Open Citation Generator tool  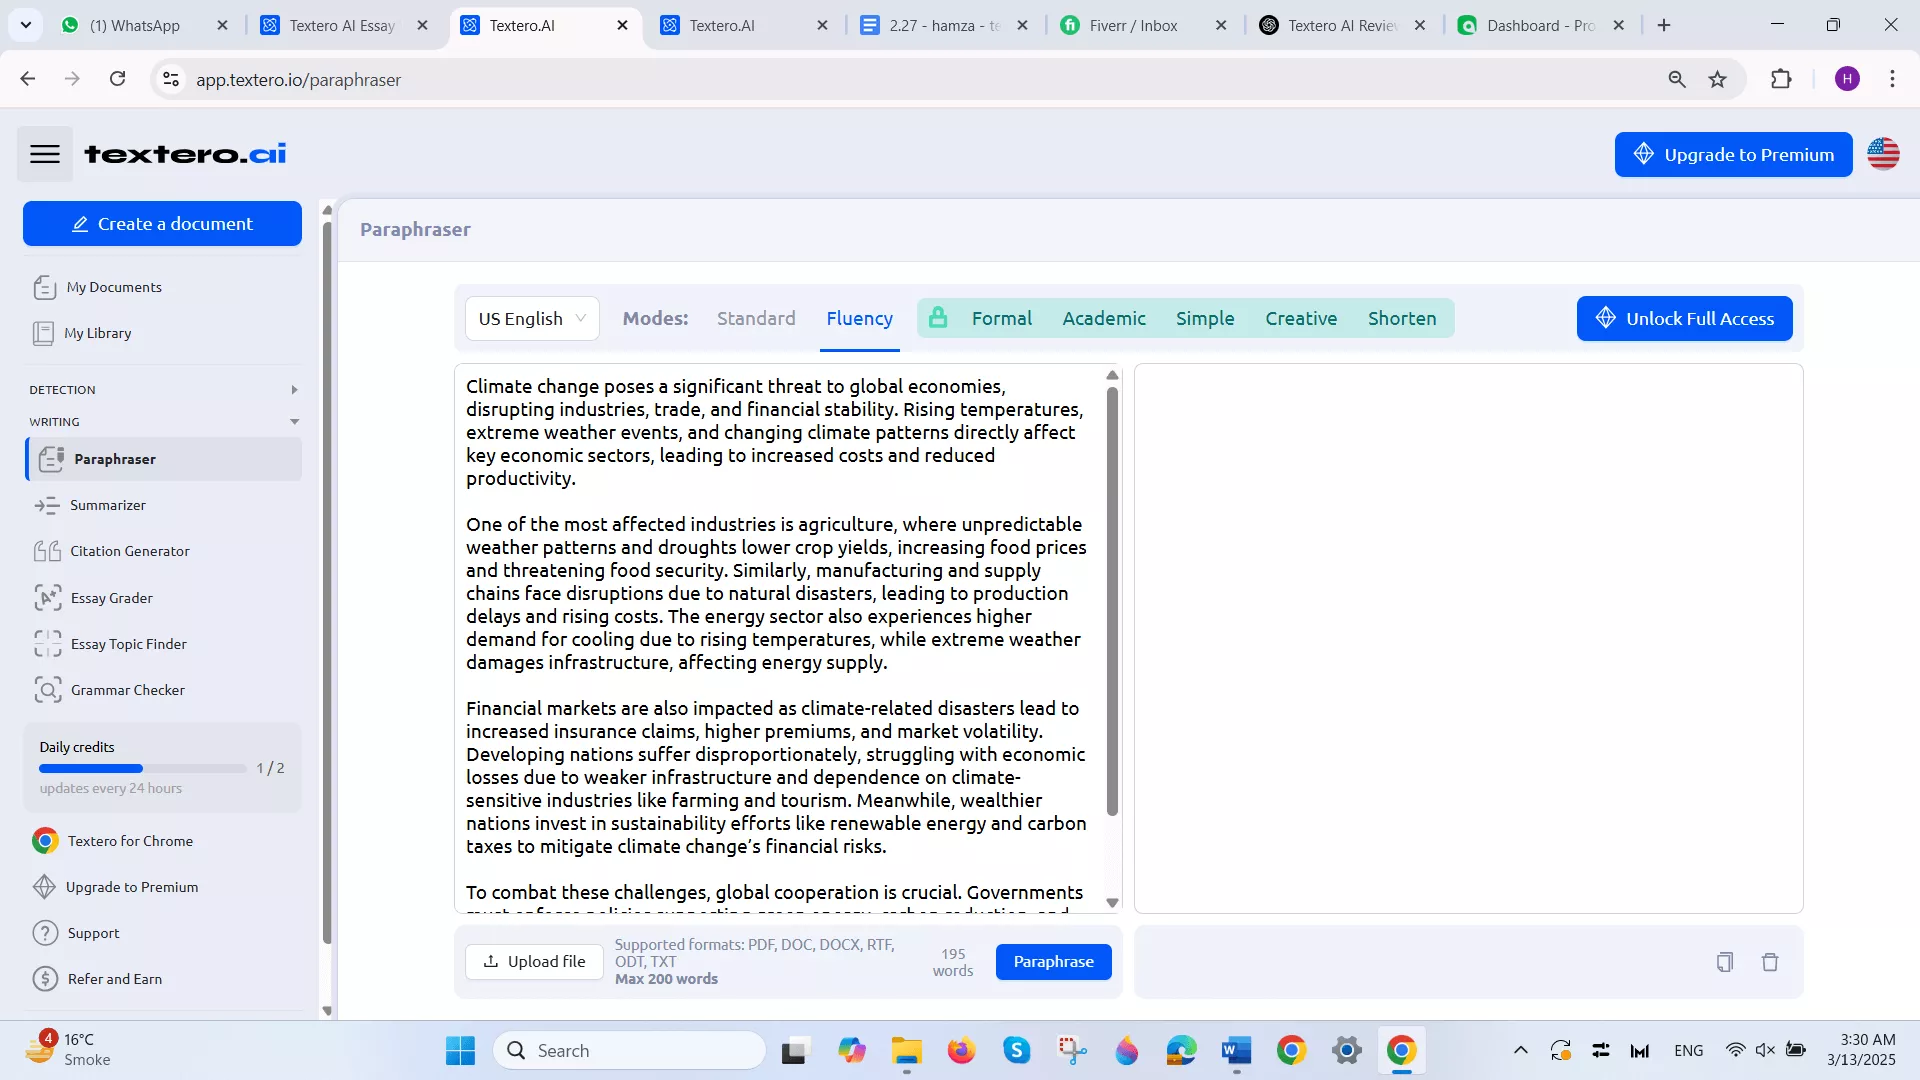129,551
